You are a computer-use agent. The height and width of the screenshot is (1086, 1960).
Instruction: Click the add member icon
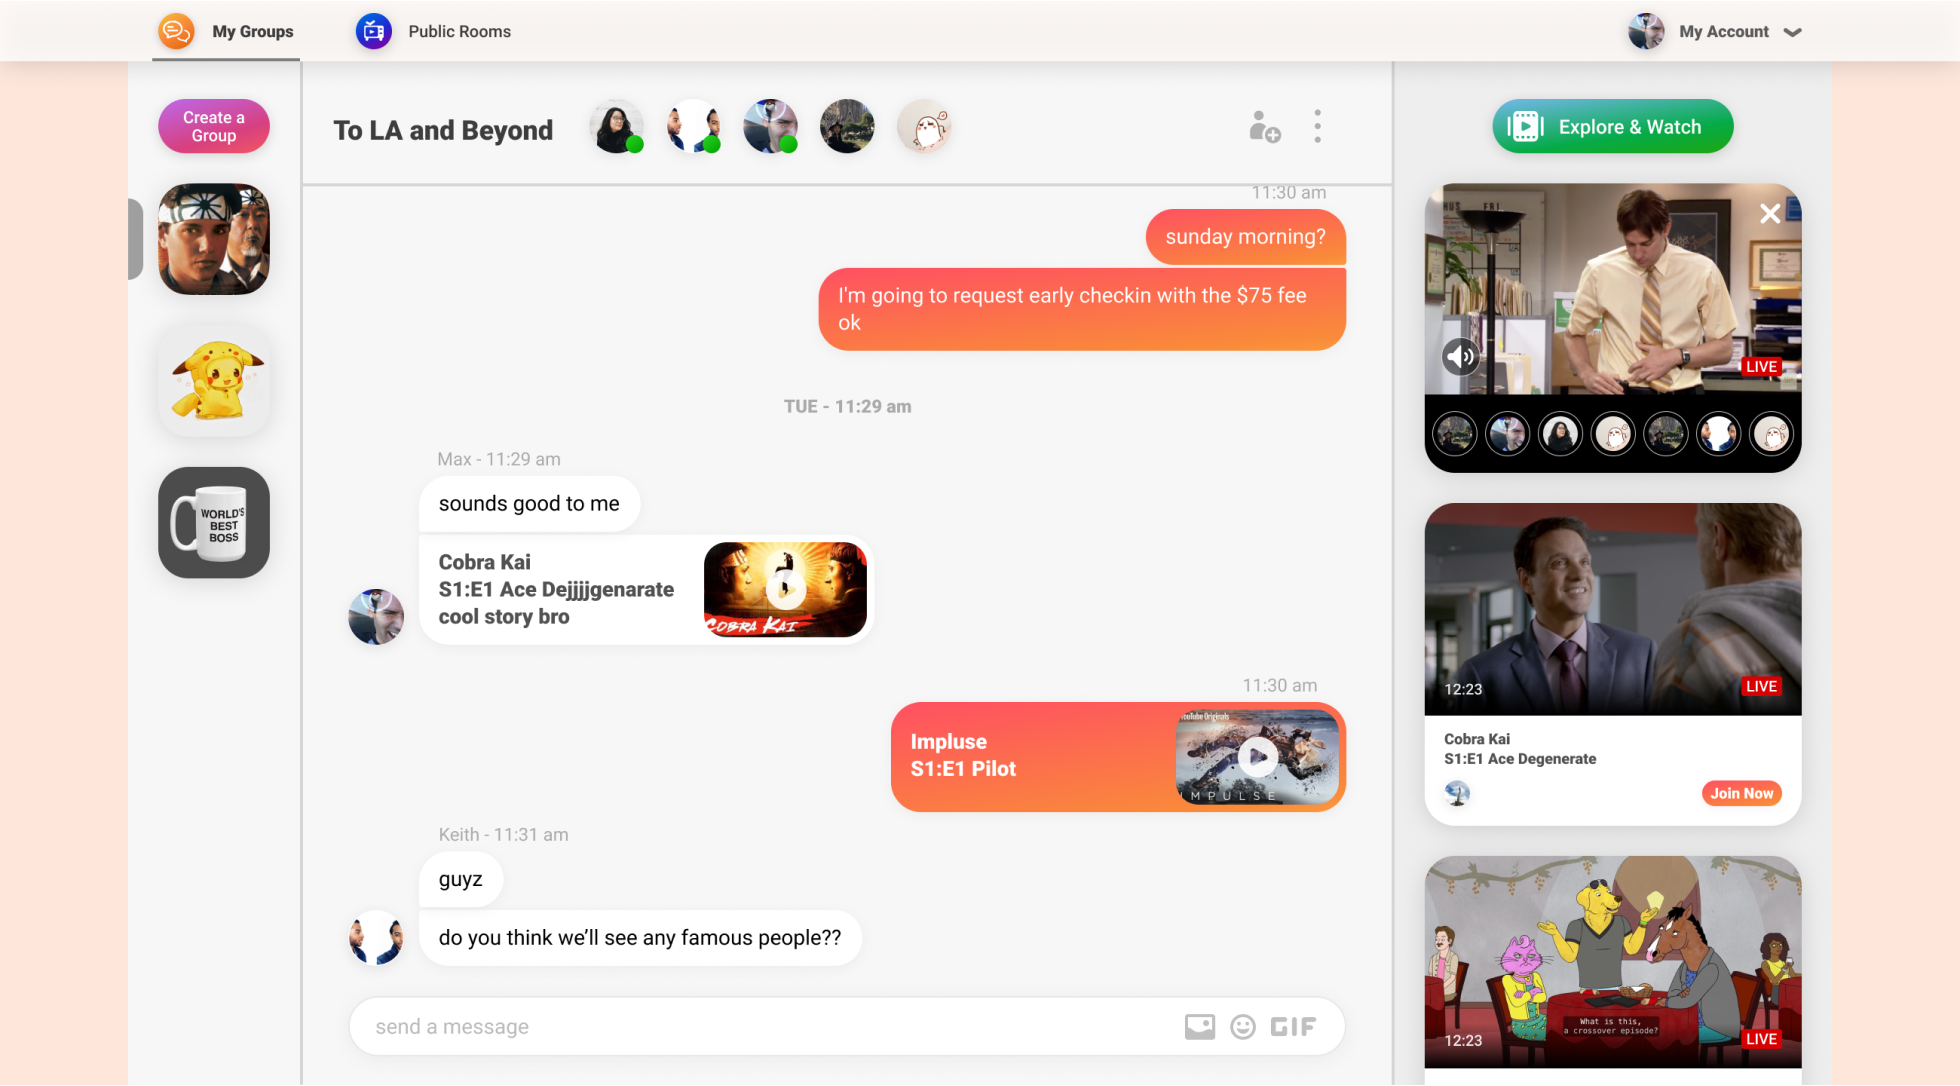(x=1264, y=127)
